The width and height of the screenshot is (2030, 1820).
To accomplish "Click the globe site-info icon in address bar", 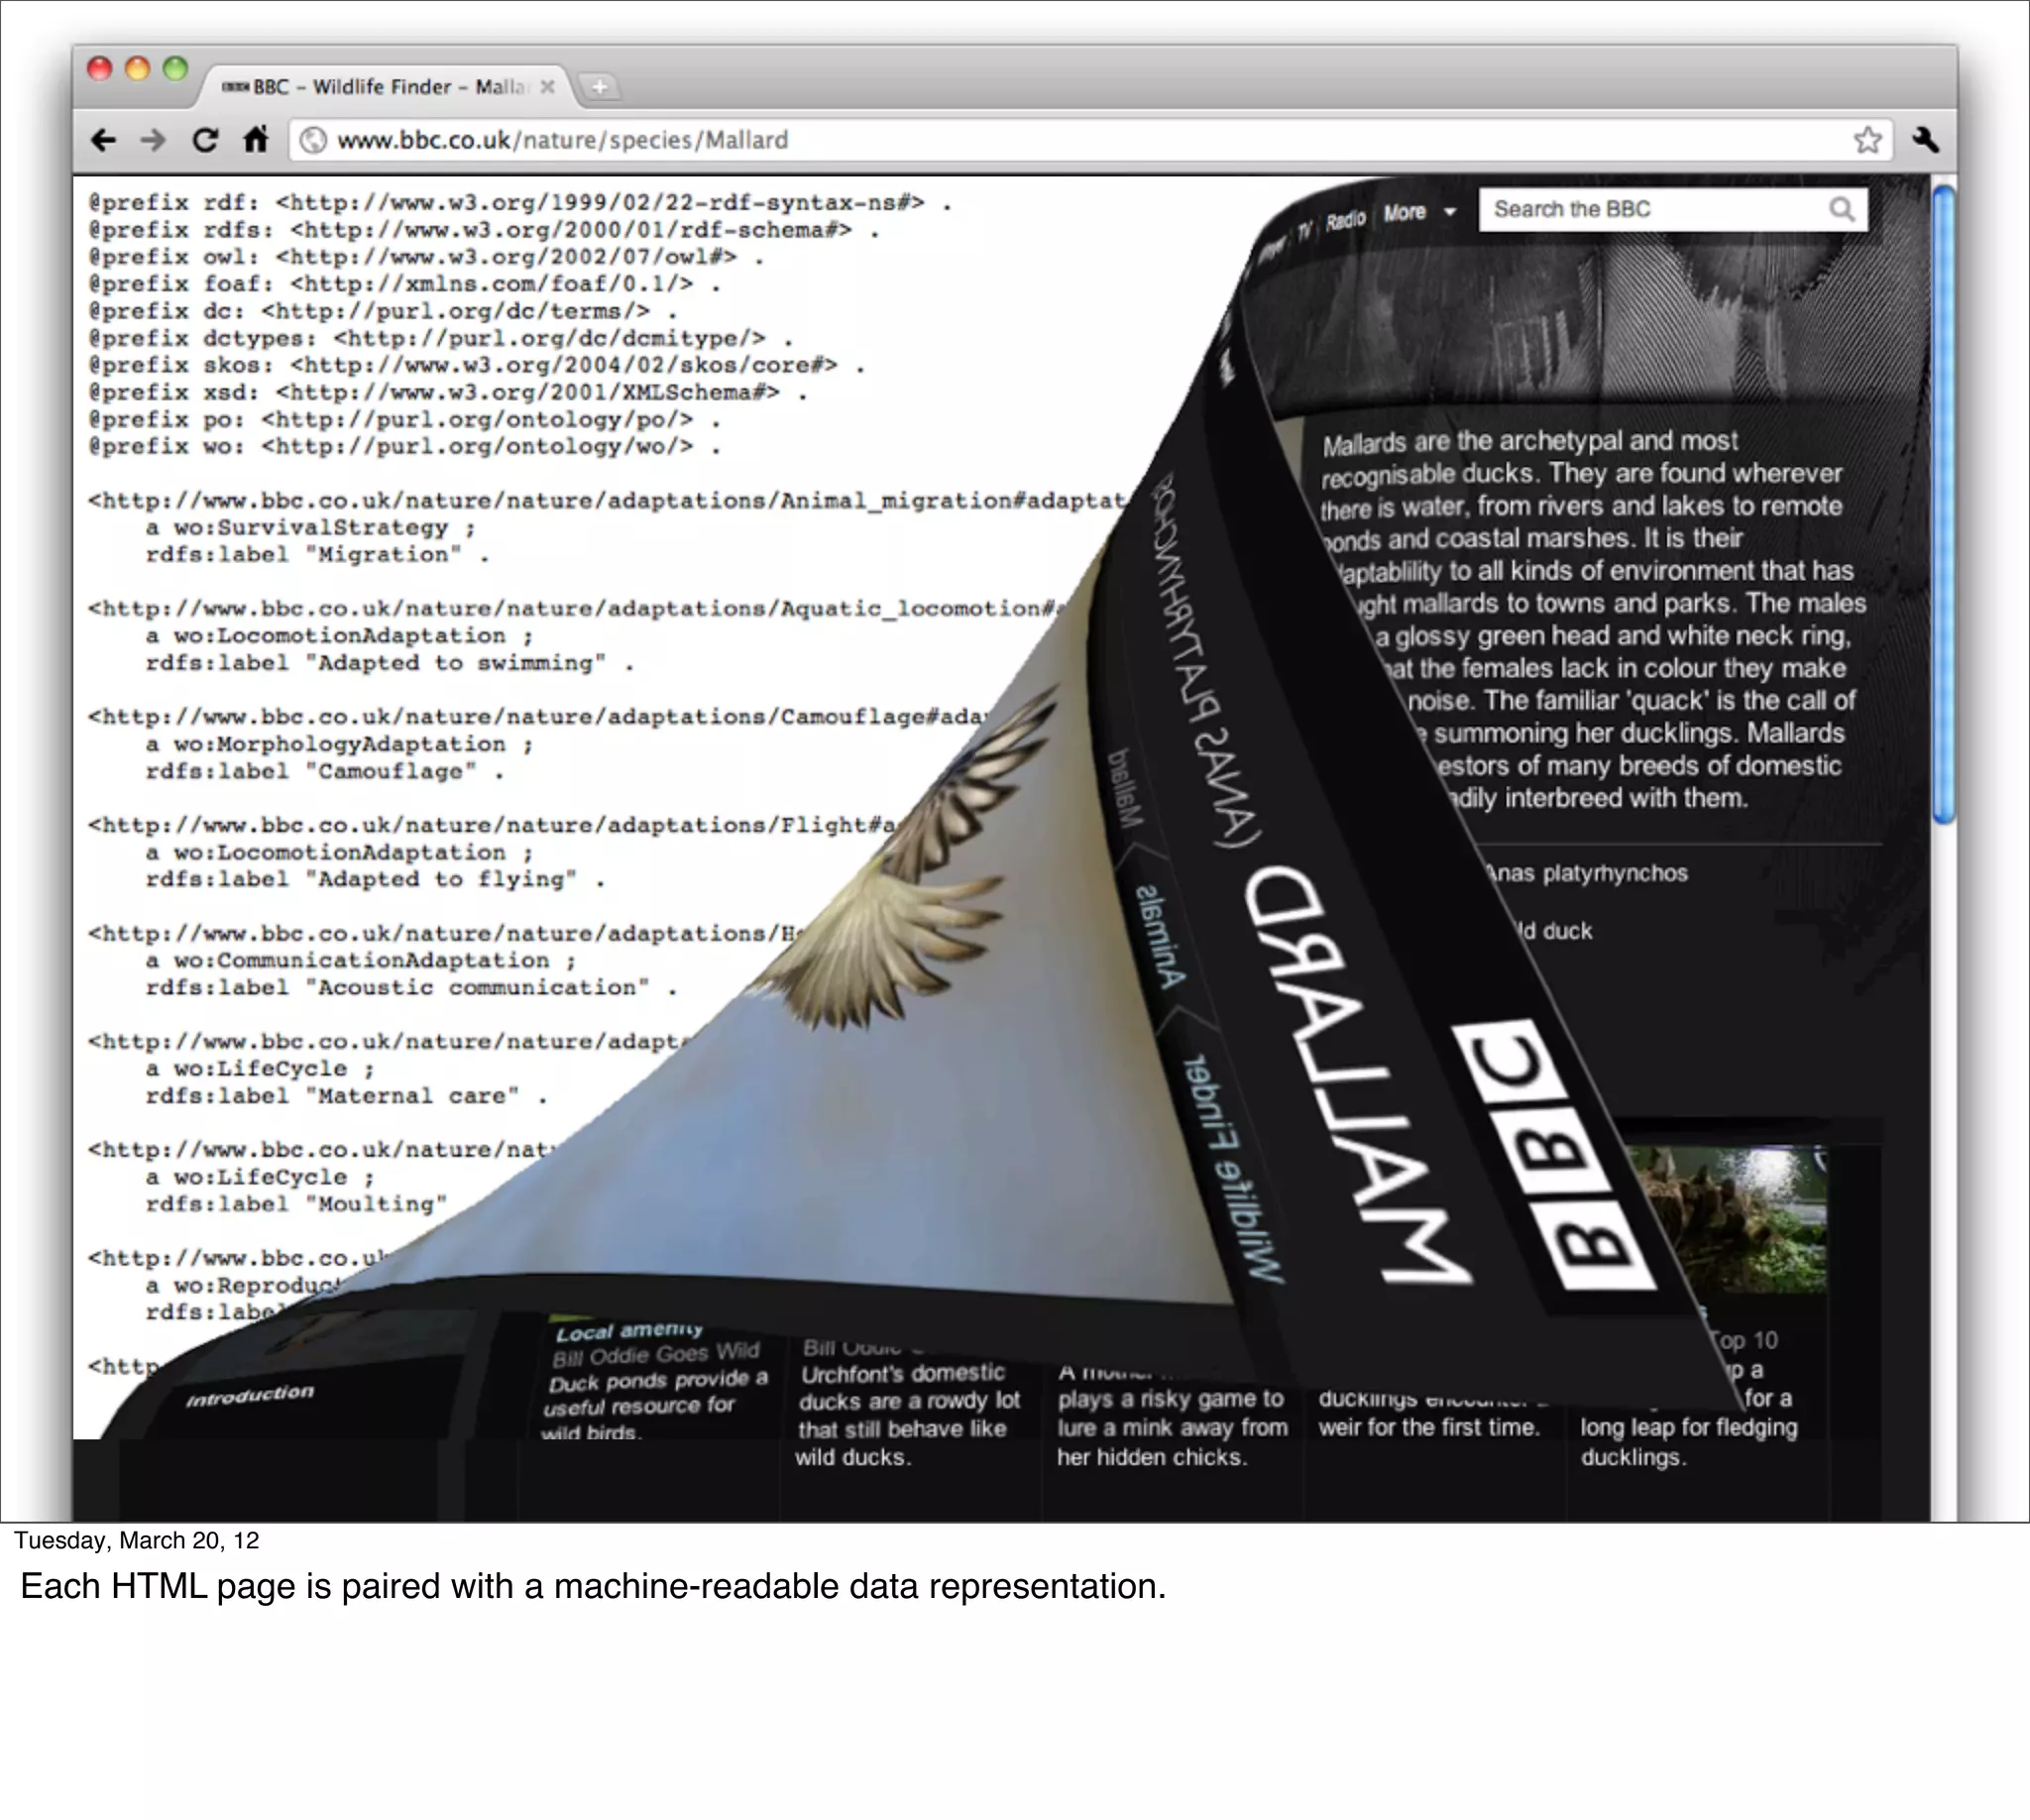I will point(313,140).
